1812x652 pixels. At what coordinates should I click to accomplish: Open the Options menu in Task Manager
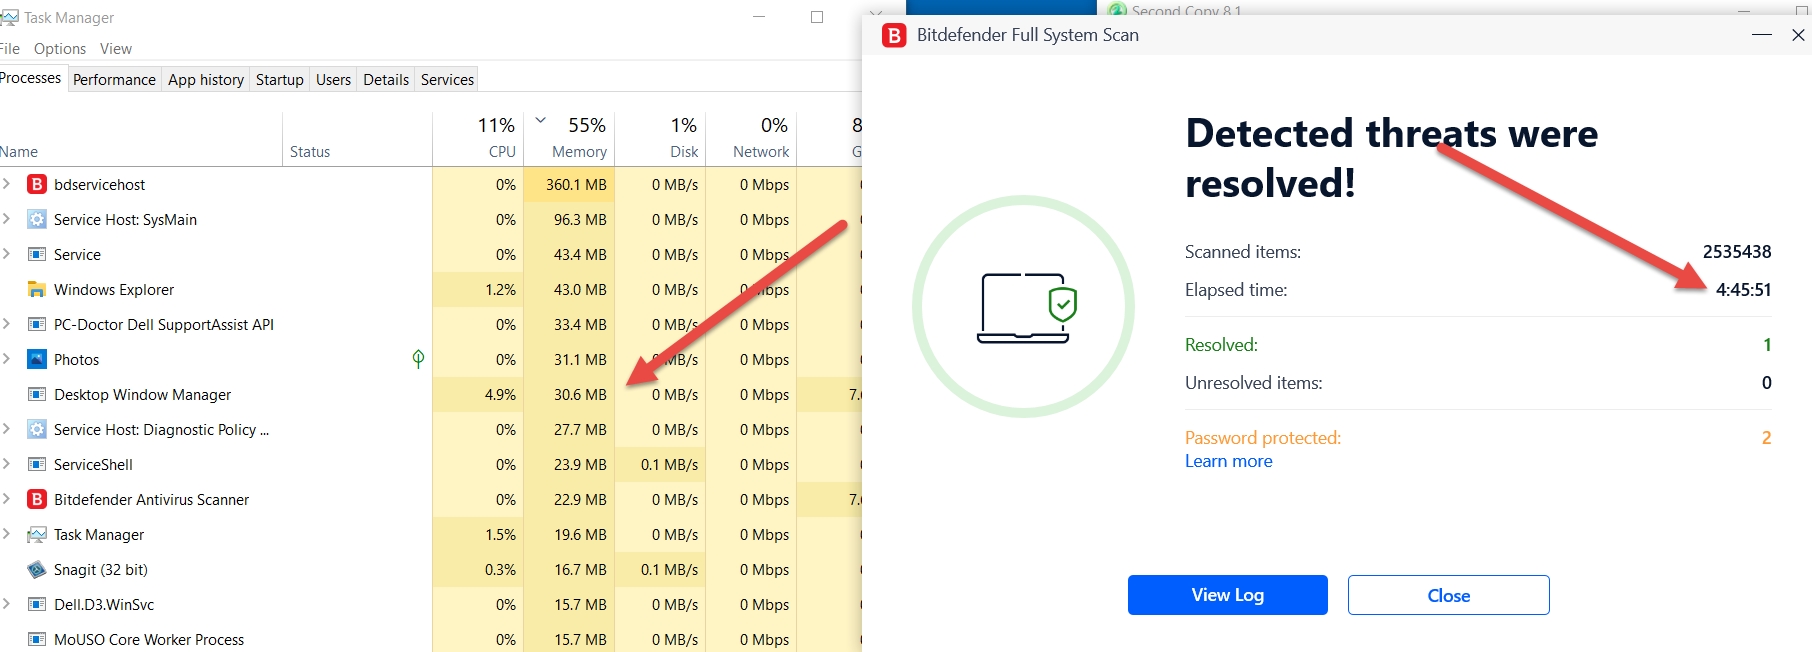click(x=60, y=48)
